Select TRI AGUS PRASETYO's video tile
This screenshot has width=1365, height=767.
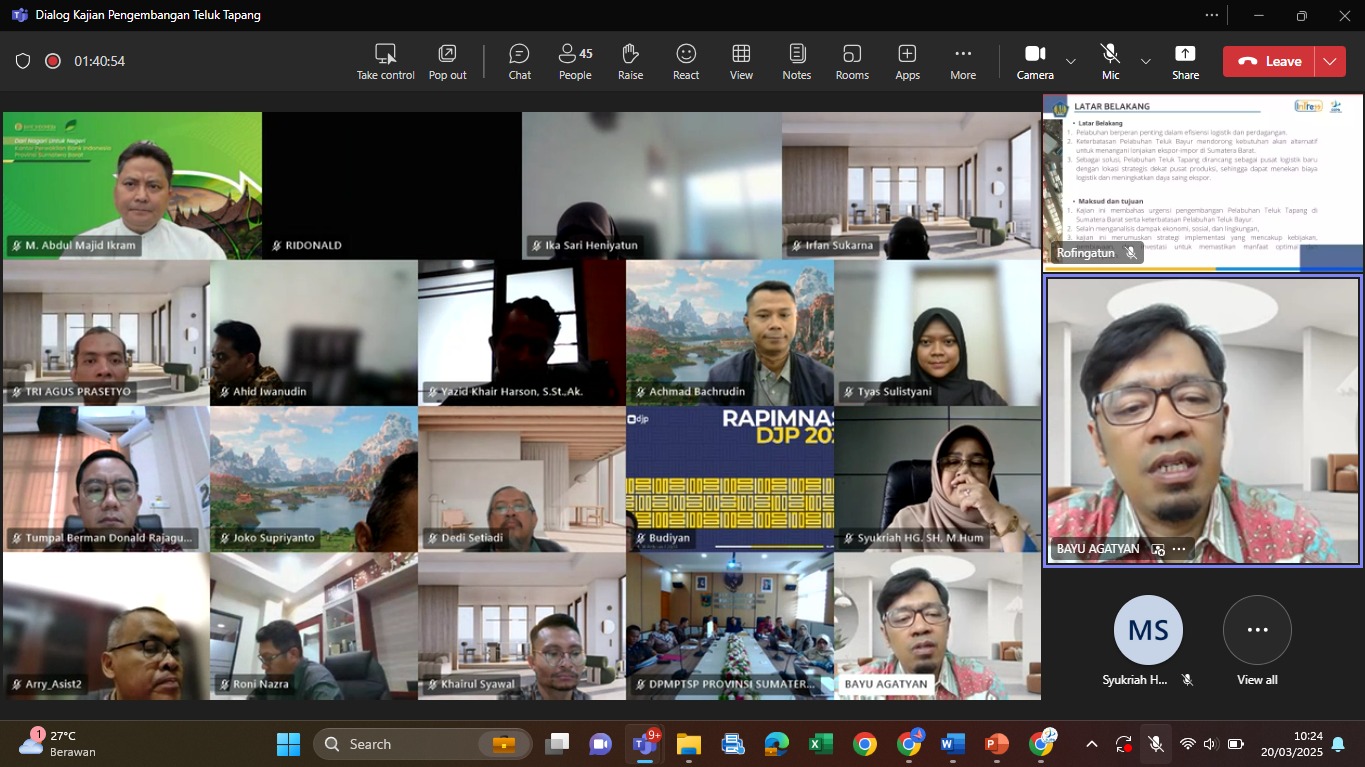point(106,333)
